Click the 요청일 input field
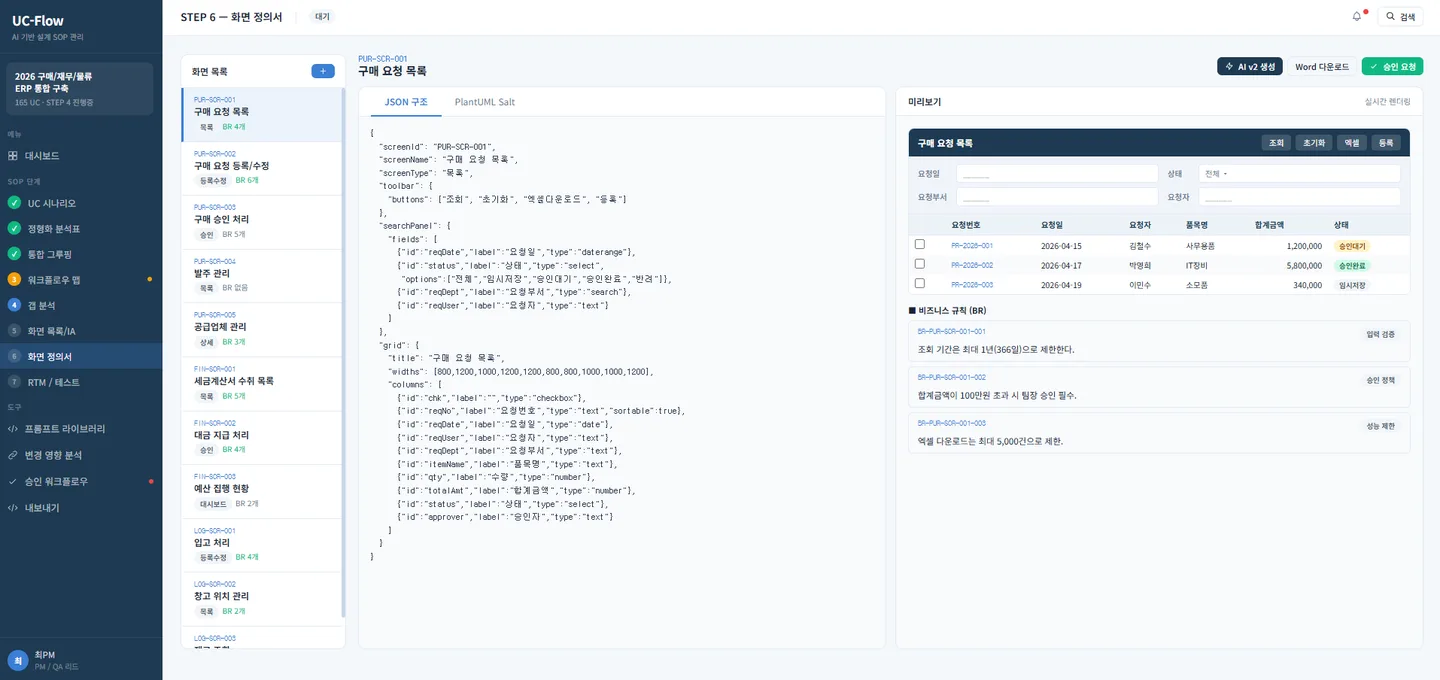The image size is (1440, 680). [1057, 174]
